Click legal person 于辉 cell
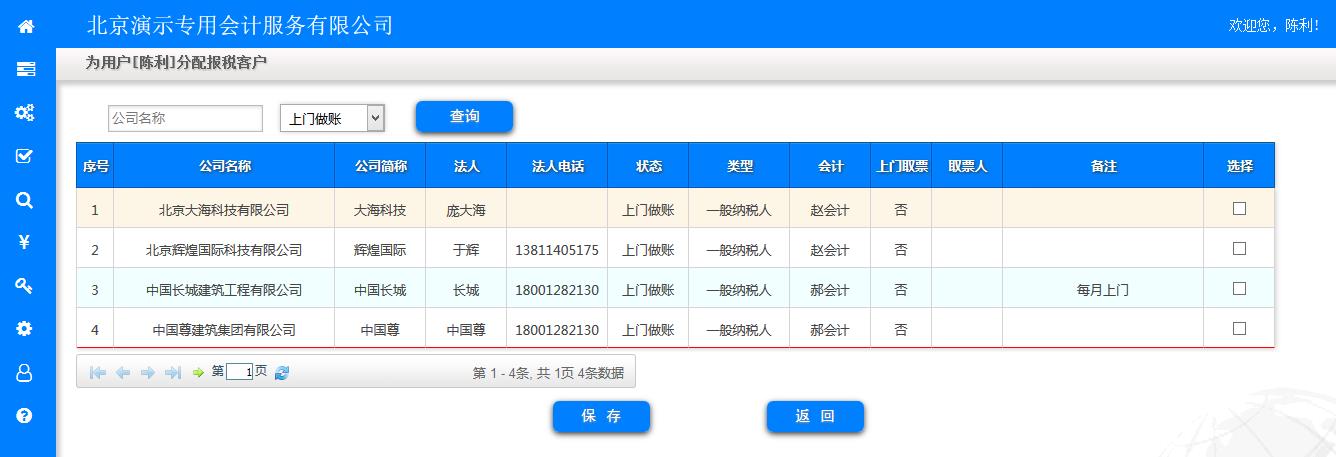This screenshot has width=1336, height=457. tap(466, 250)
